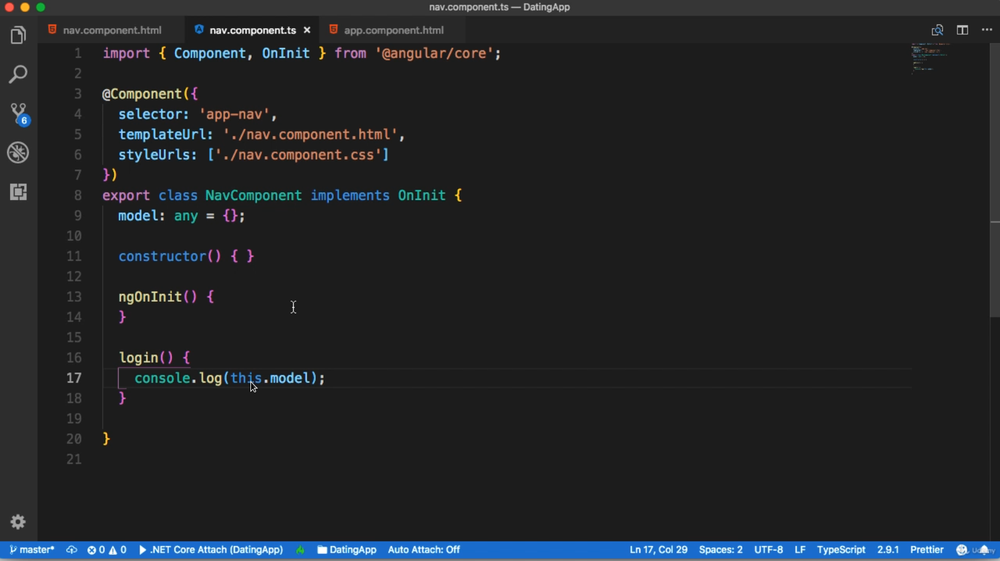Click Prettier in status bar
The image size is (1000, 561).
point(927,550)
